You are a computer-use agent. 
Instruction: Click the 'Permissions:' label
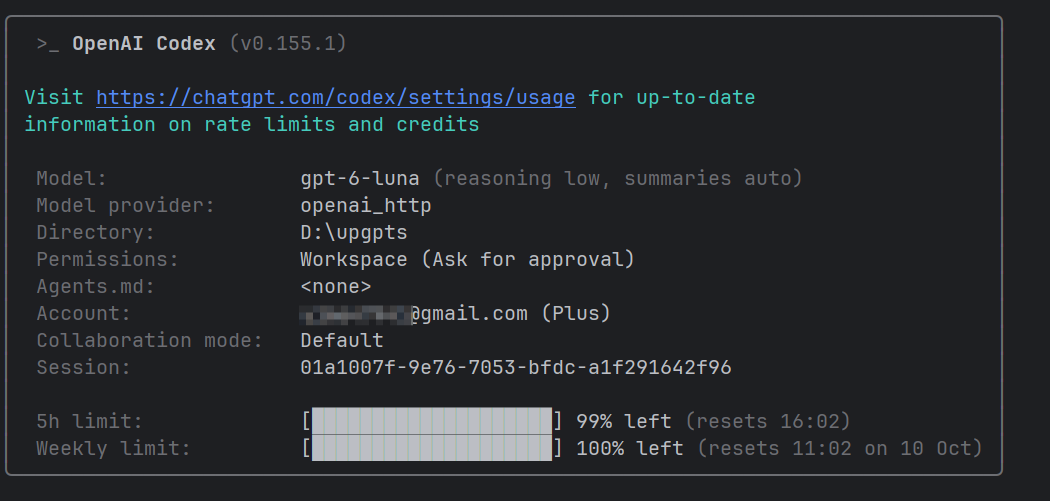point(108,260)
